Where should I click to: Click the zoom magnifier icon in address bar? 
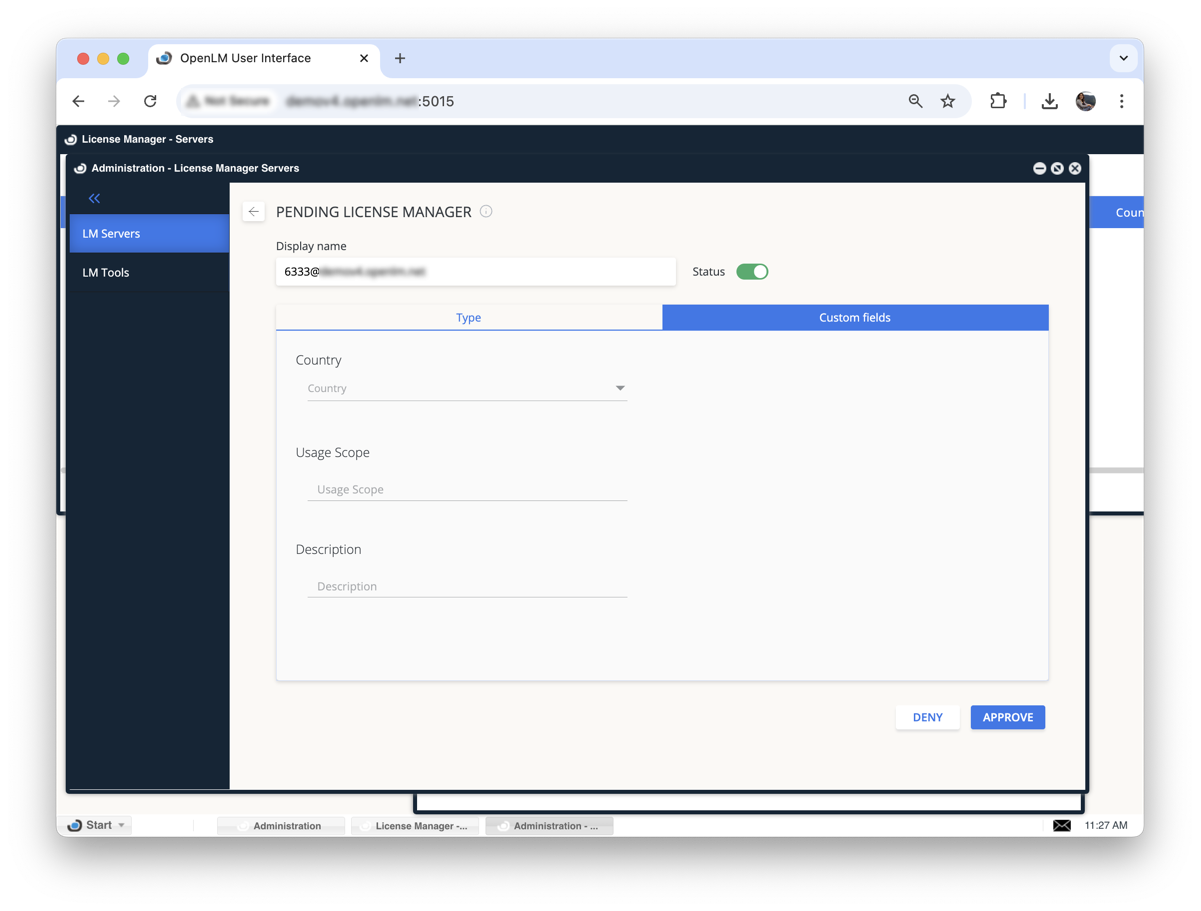tap(915, 101)
